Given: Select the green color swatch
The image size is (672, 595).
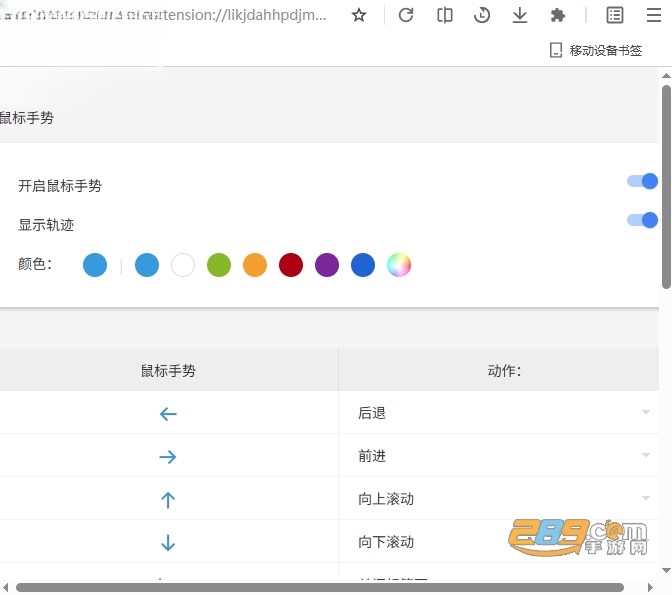Looking at the screenshot, I should [x=219, y=265].
